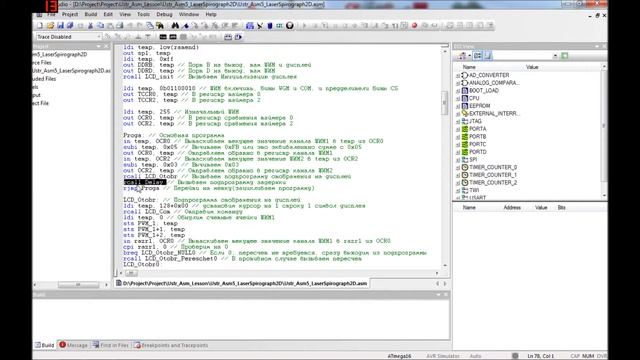Viewport: 640px width, 360px height.
Task: Select TWI in I/O View
Action: click(474, 190)
